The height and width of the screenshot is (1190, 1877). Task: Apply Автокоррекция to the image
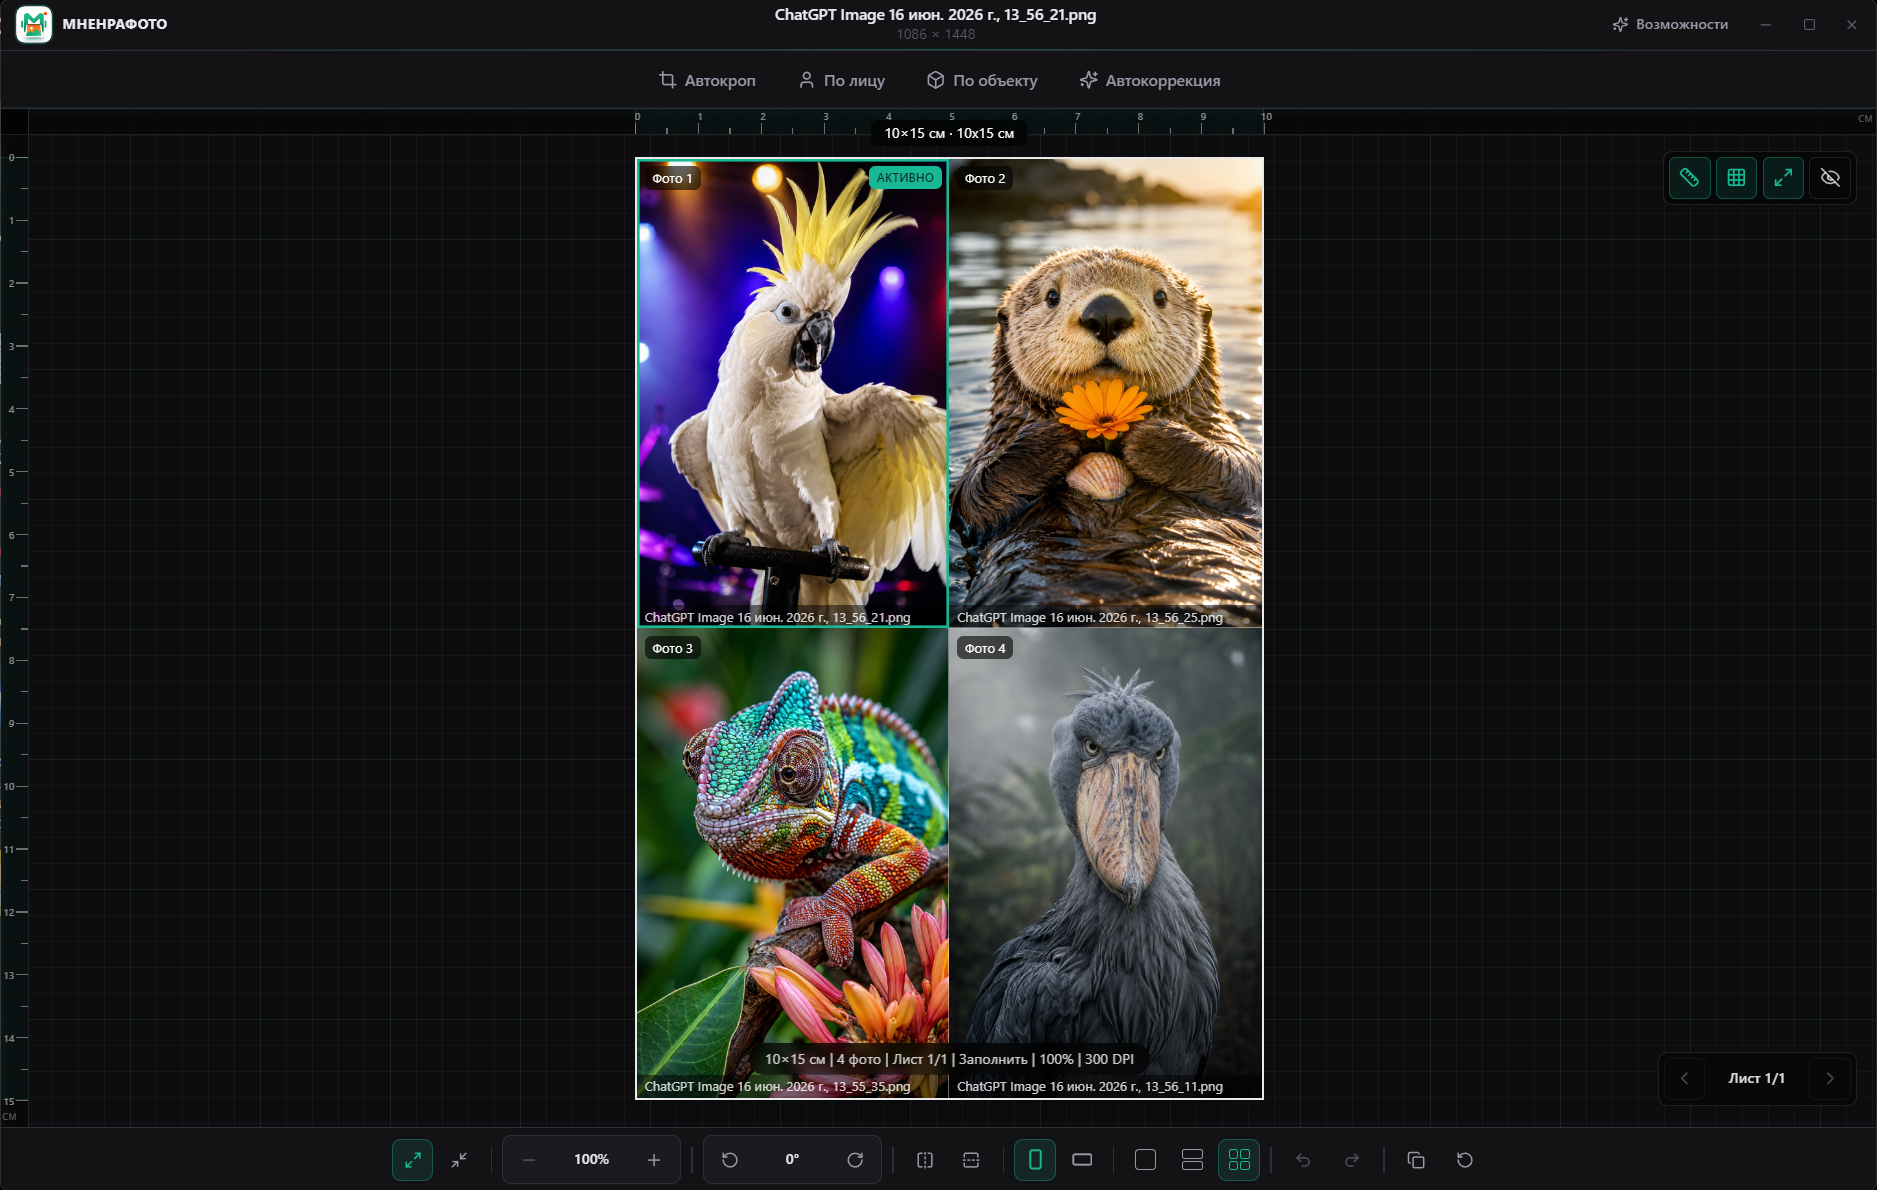[x=1150, y=80]
